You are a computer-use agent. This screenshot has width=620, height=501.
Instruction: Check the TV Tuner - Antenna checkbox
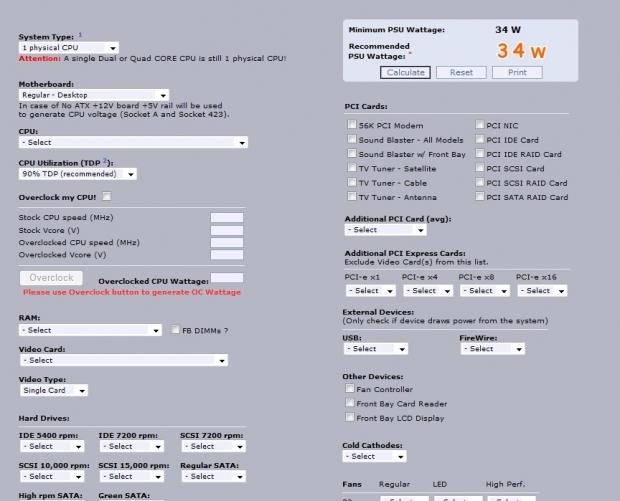click(352, 196)
